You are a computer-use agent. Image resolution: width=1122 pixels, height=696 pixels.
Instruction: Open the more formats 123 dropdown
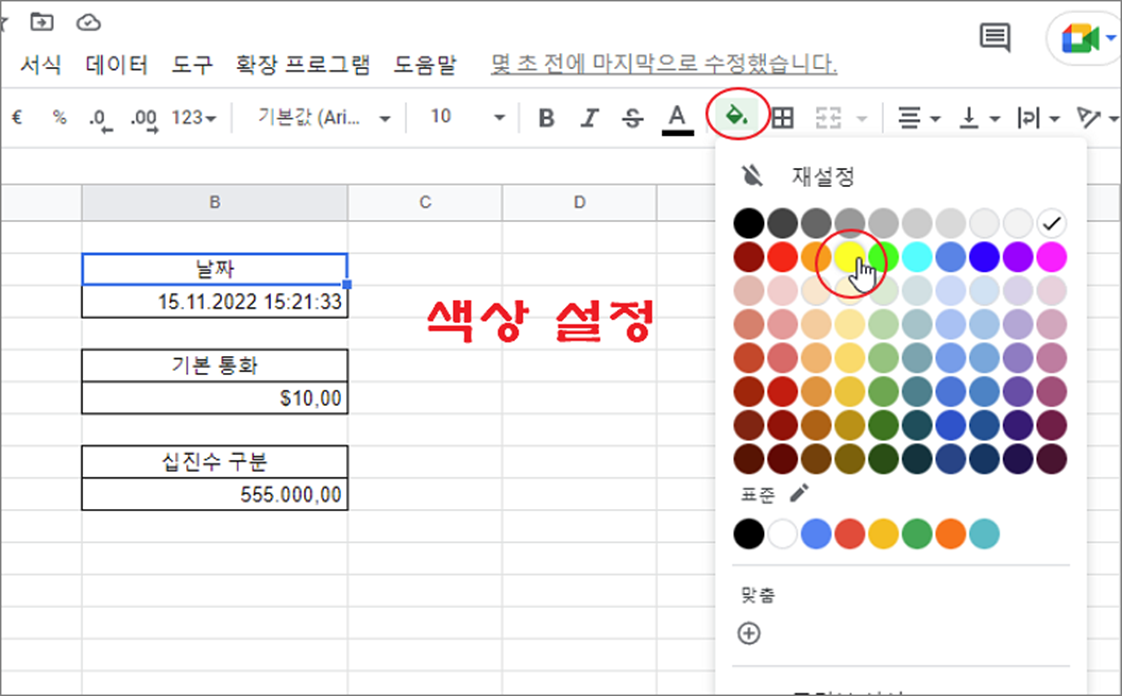[x=193, y=117]
